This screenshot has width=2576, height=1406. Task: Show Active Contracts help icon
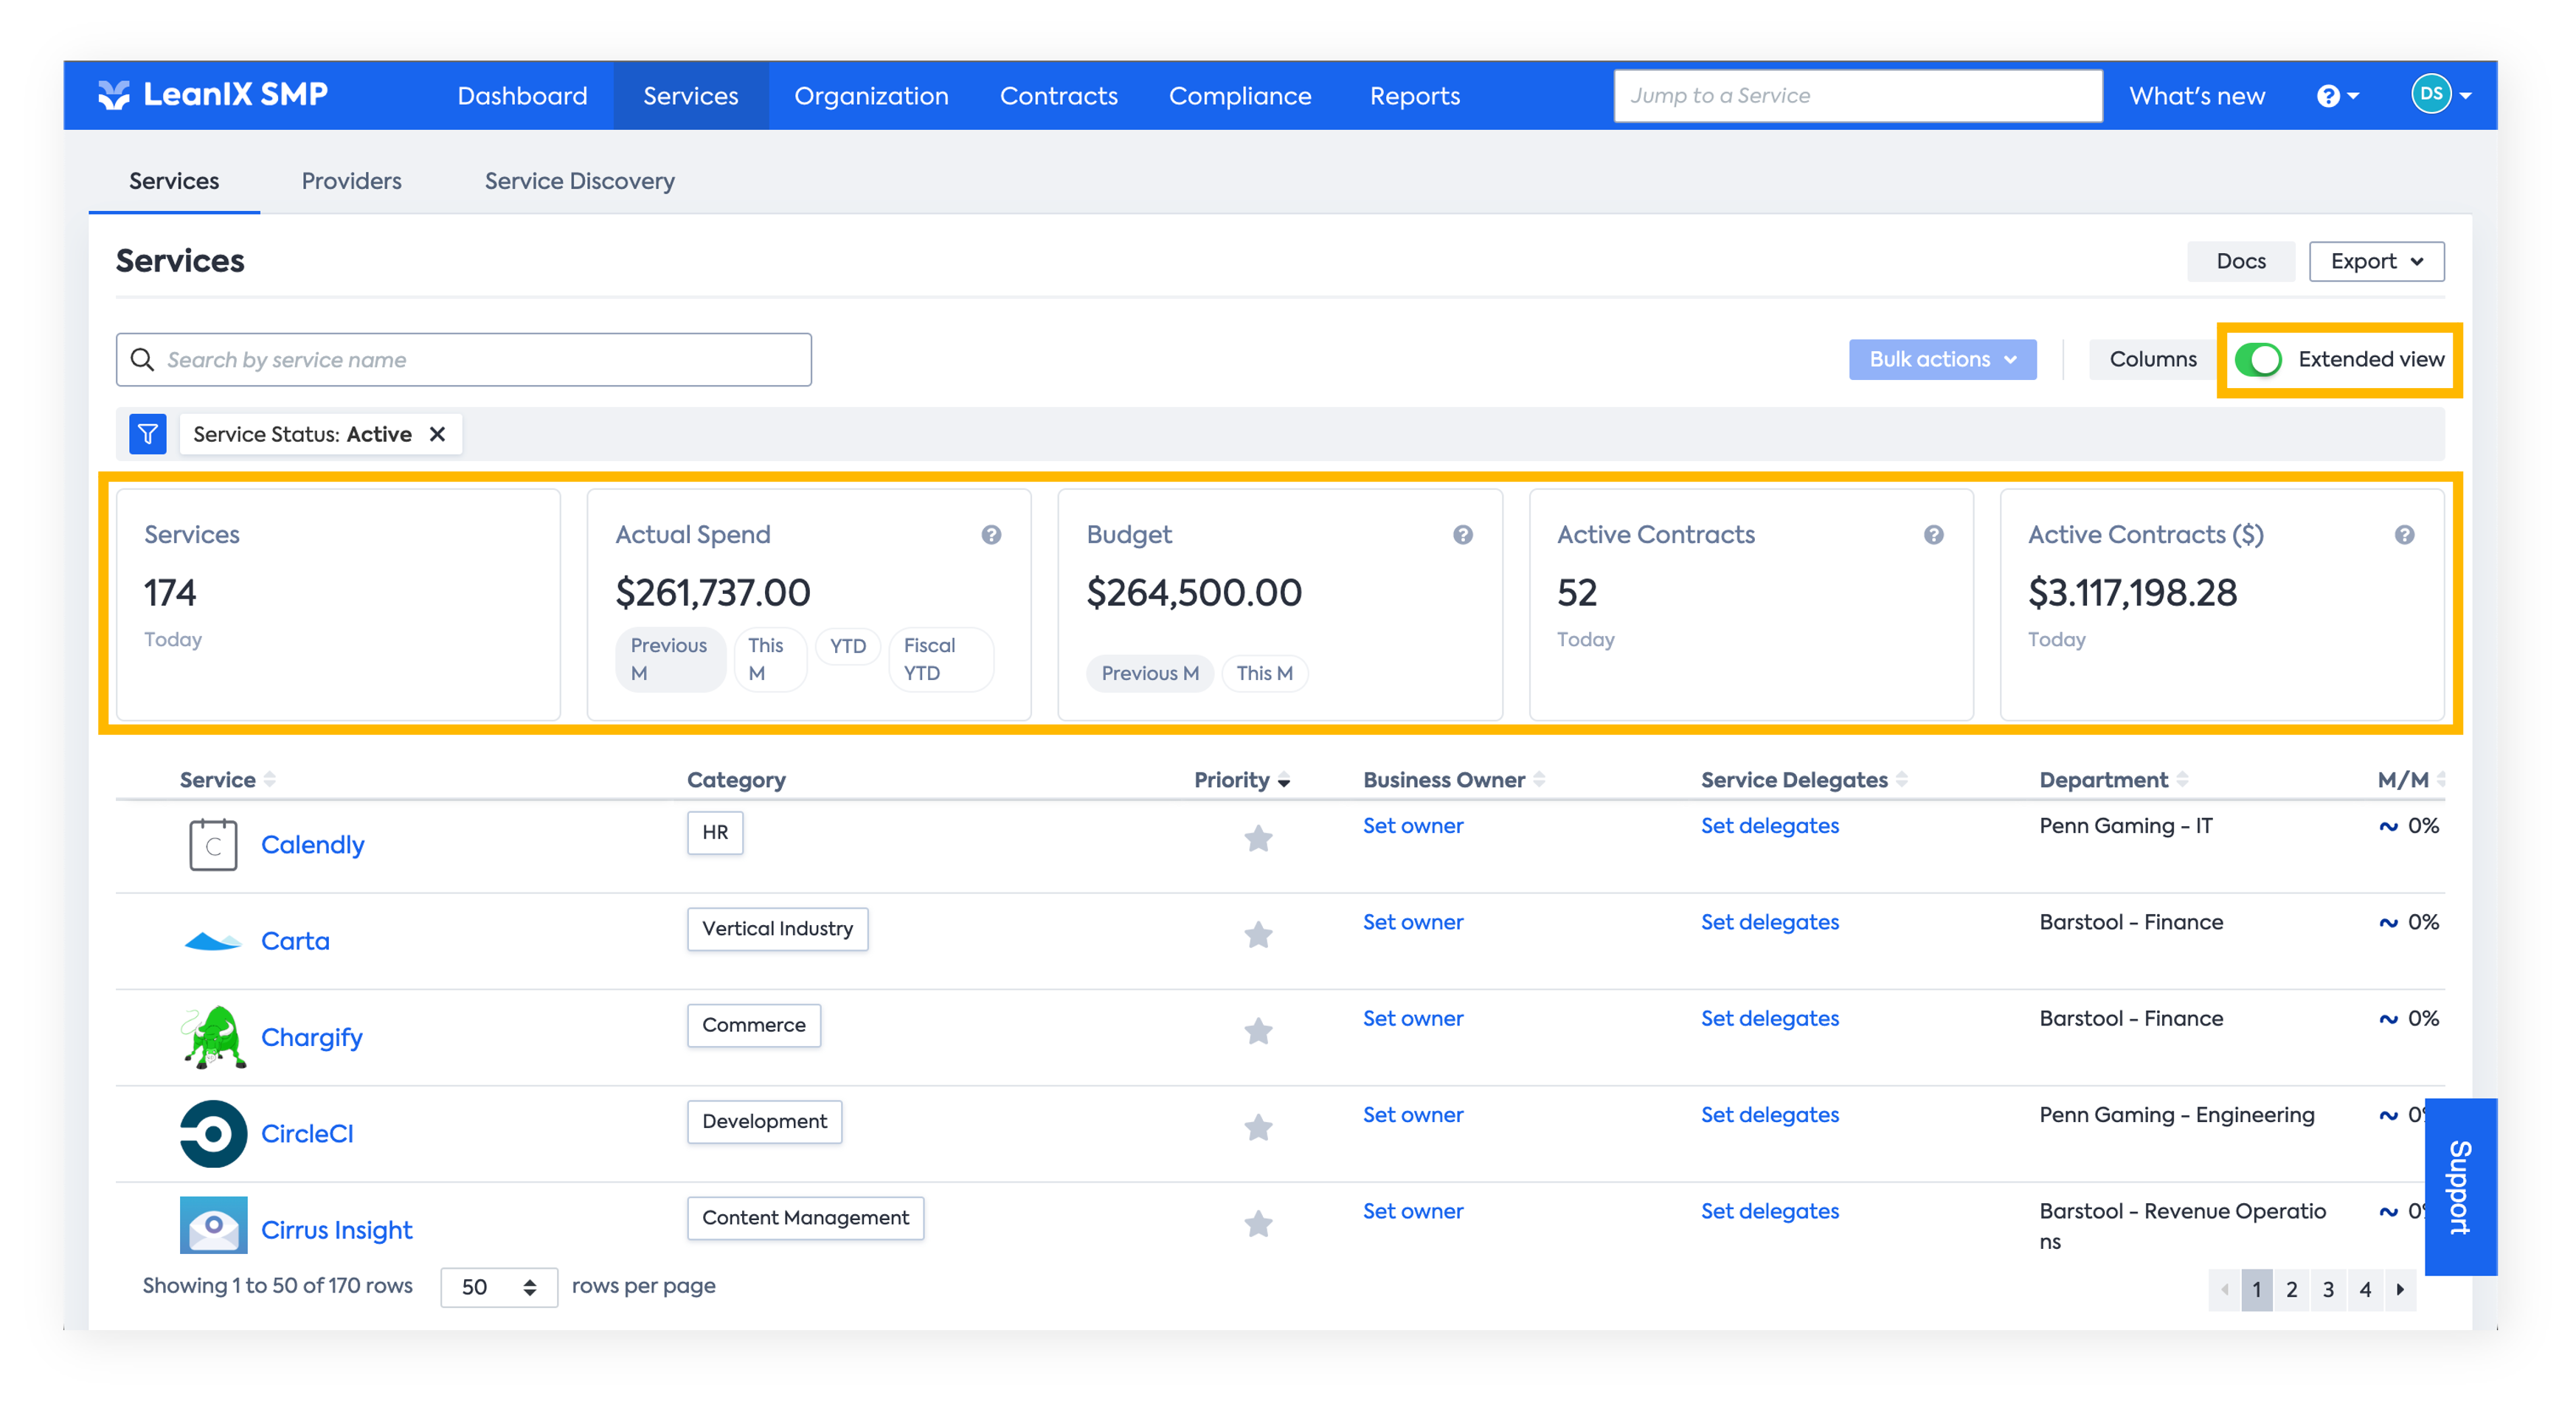[x=1934, y=535]
